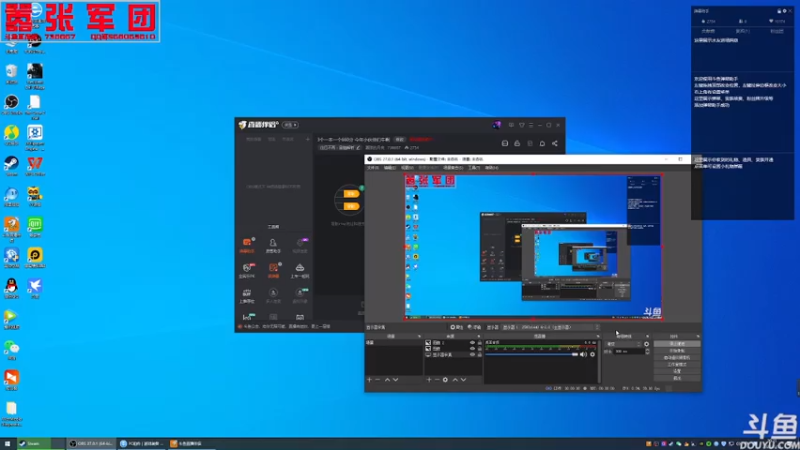Open audio mixer dock header menu icon
Image resolution: width=800 pixels, height=450 pixels.
(598, 336)
